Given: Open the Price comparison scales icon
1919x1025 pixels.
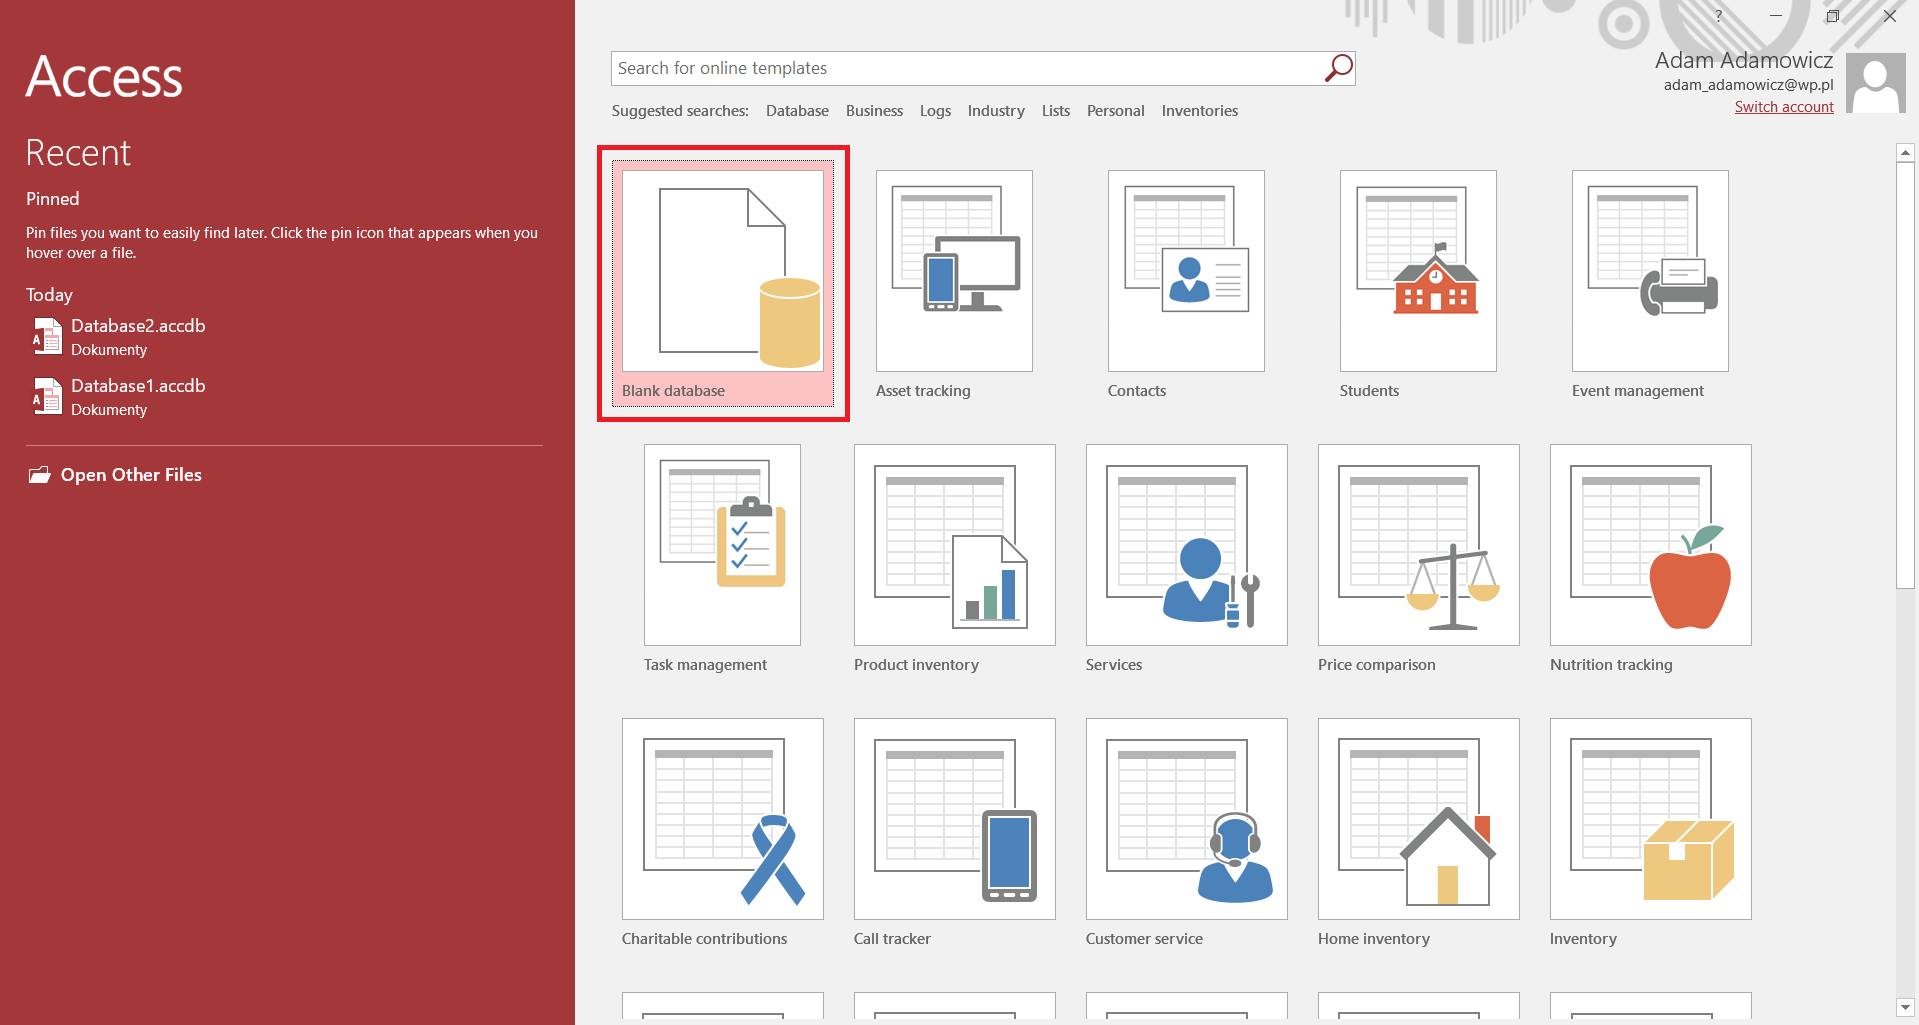Looking at the screenshot, I should click(1452, 588).
